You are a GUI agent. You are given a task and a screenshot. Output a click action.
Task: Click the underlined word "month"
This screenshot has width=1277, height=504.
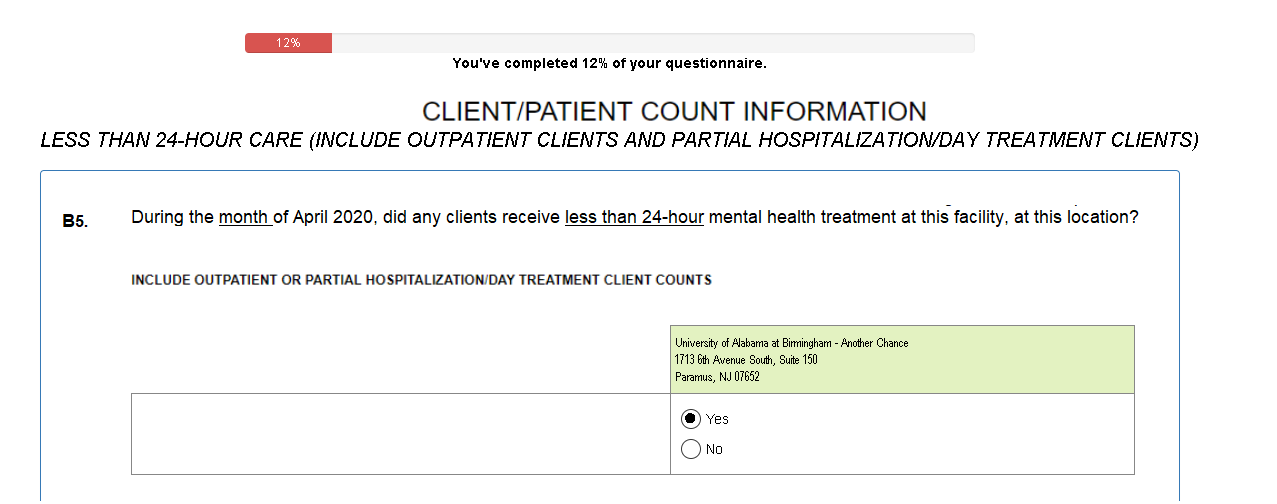[x=244, y=217]
